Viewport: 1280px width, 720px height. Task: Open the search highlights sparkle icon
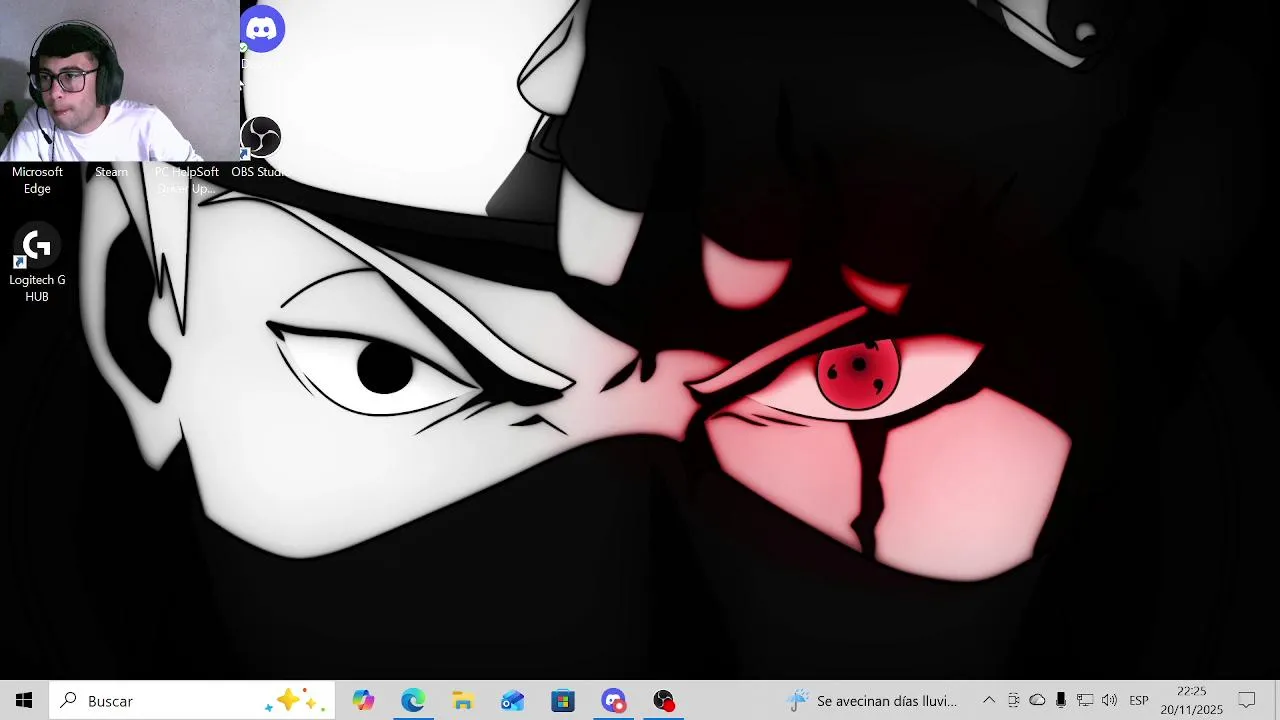(296, 701)
